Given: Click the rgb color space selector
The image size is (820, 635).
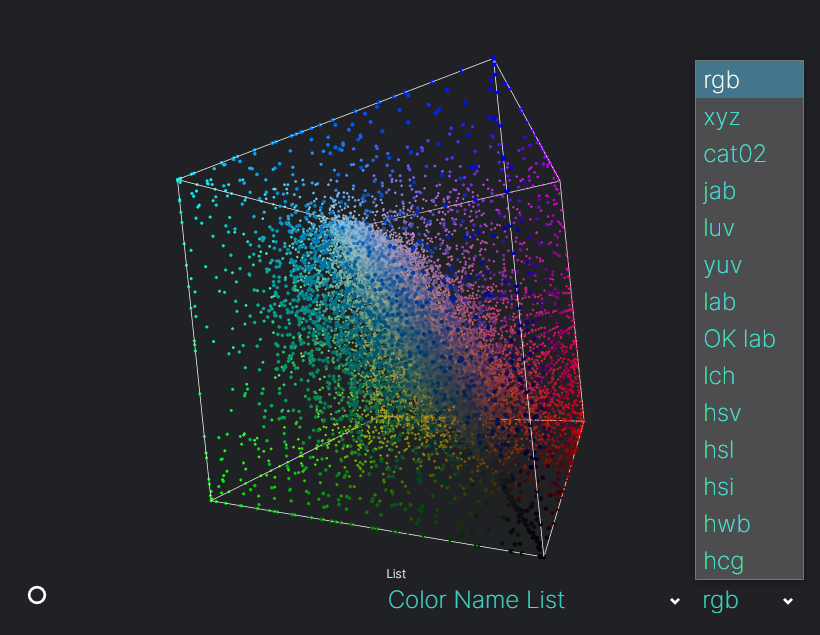Looking at the screenshot, I should [748, 600].
